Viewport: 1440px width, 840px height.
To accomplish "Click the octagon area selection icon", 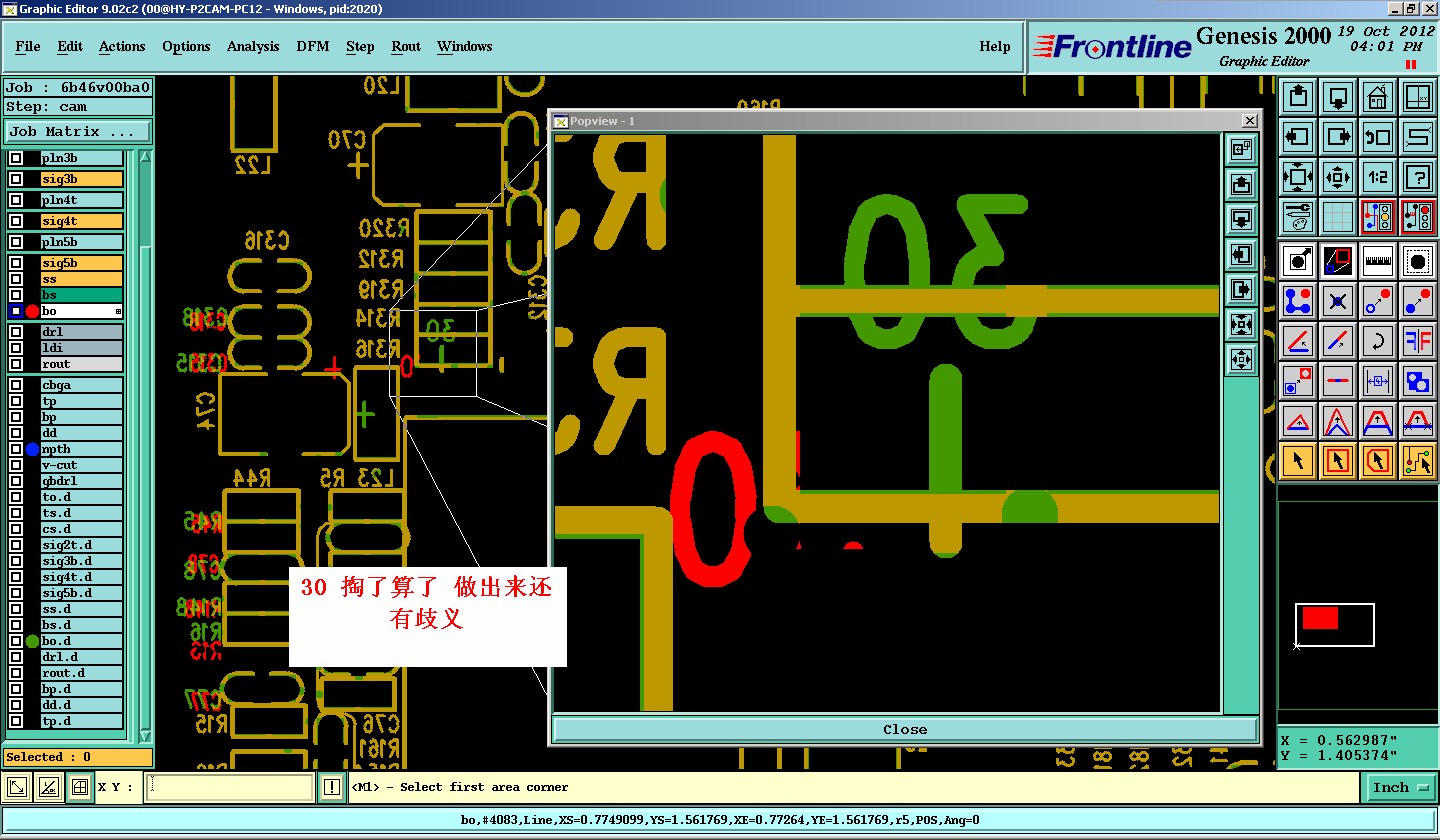I will pyautogui.click(x=1417, y=261).
